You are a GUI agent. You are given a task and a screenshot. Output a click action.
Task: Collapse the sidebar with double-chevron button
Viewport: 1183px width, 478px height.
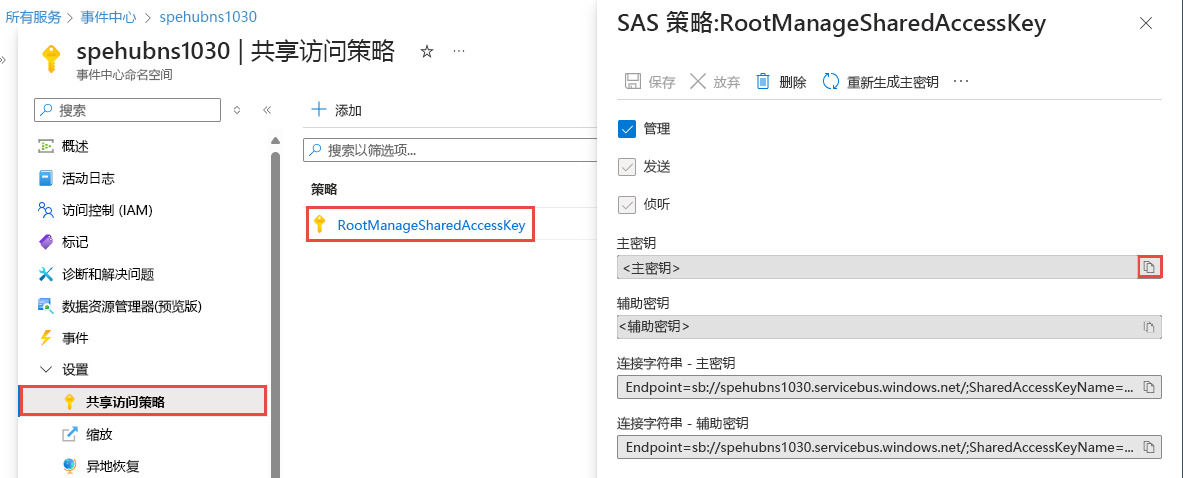(267, 110)
